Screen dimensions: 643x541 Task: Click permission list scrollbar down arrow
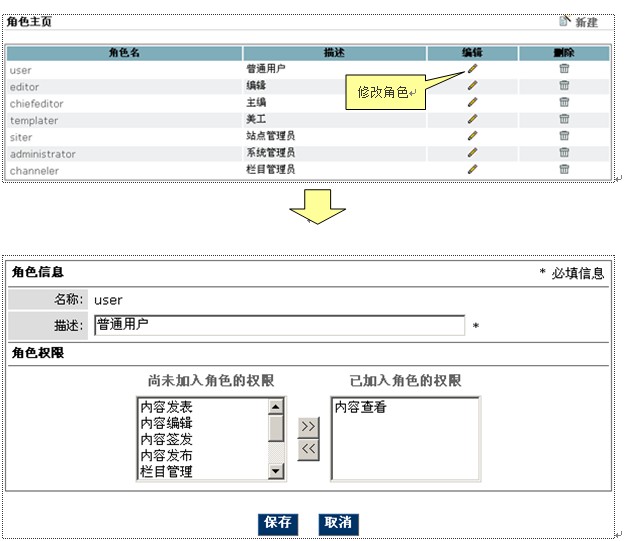(276, 471)
